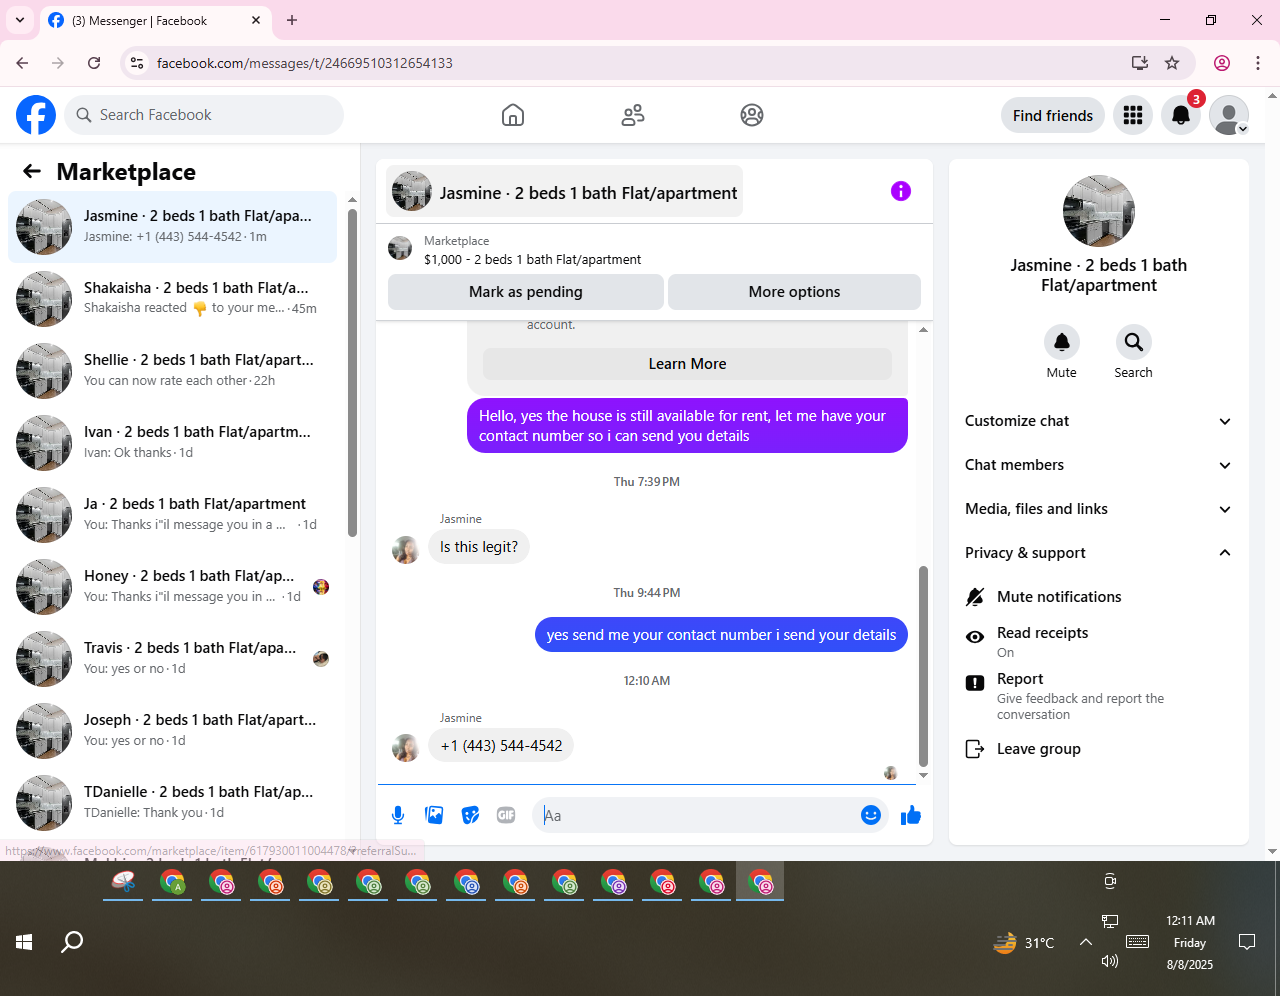Open the Notifications bell
This screenshot has height=996, width=1280.
click(1181, 115)
